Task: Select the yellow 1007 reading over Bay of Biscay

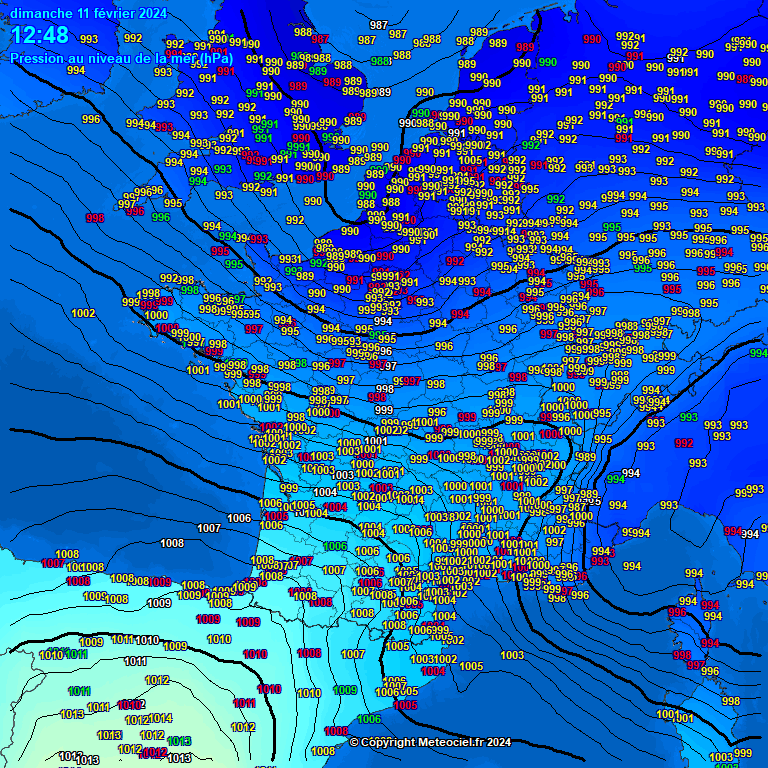Action: pos(209,528)
